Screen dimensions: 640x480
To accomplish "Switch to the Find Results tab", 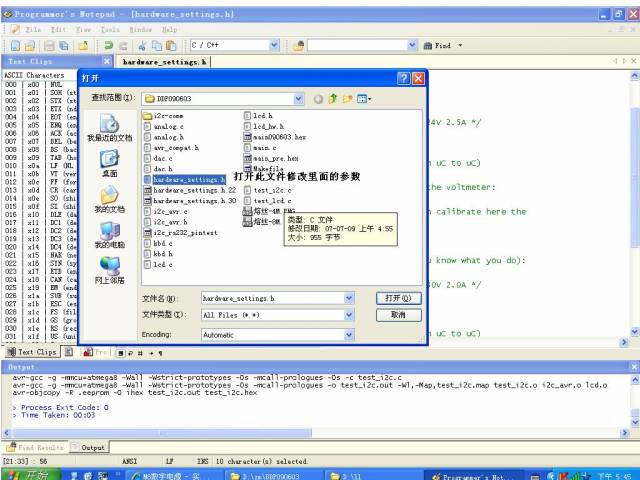I will pos(39,447).
